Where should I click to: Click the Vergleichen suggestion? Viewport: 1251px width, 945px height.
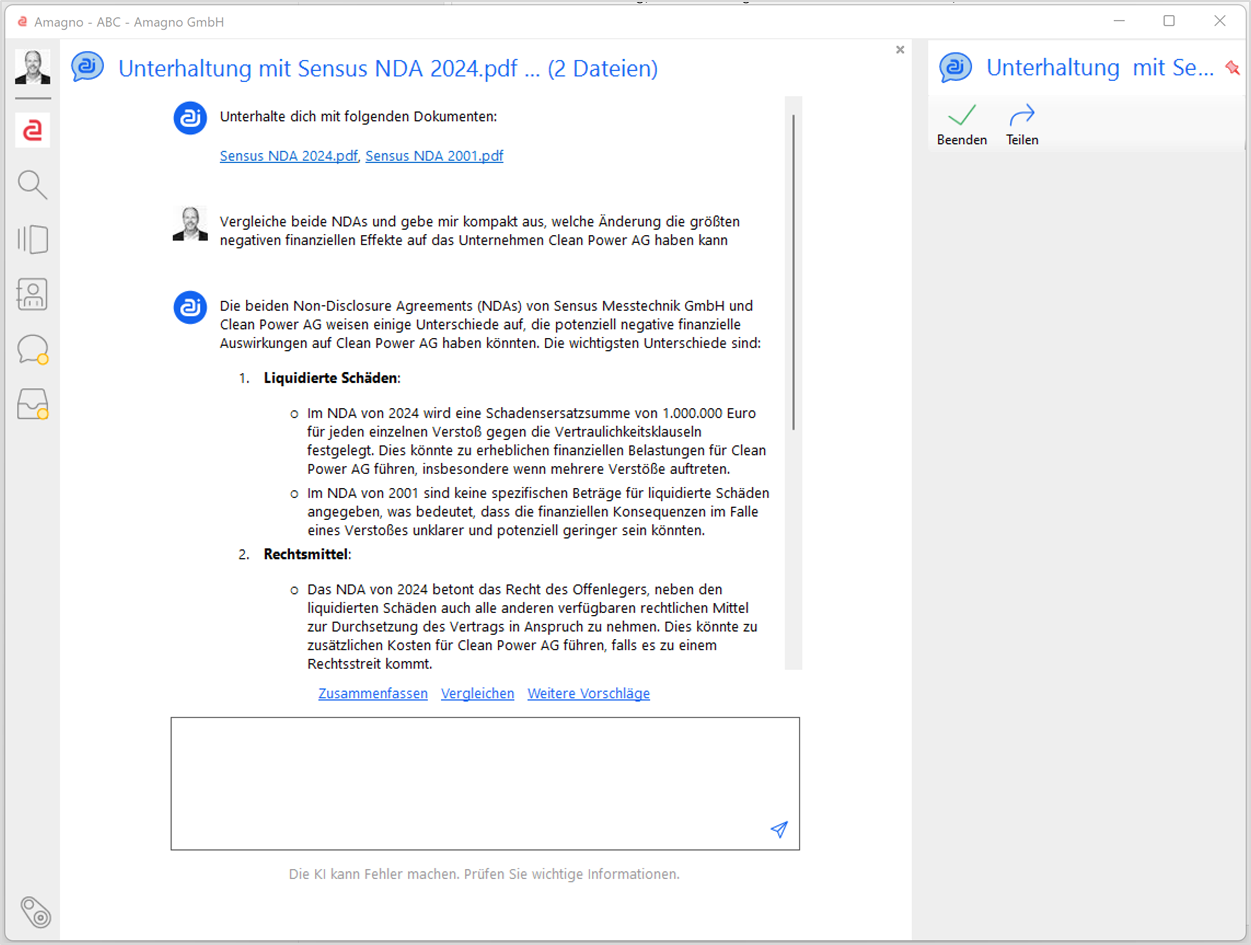point(478,693)
